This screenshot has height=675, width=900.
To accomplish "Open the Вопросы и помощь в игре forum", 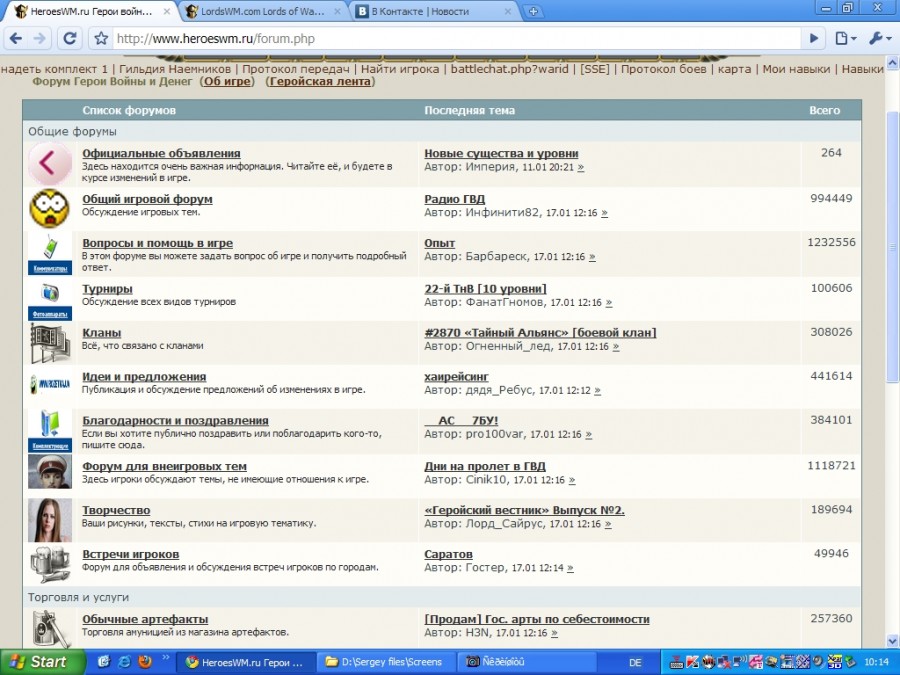I will 157,243.
